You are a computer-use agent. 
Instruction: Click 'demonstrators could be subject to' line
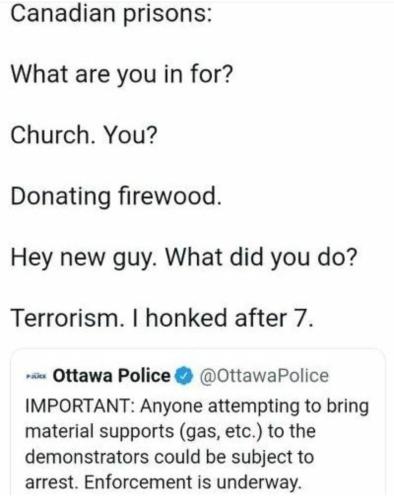pyautogui.click(x=170, y=457)
